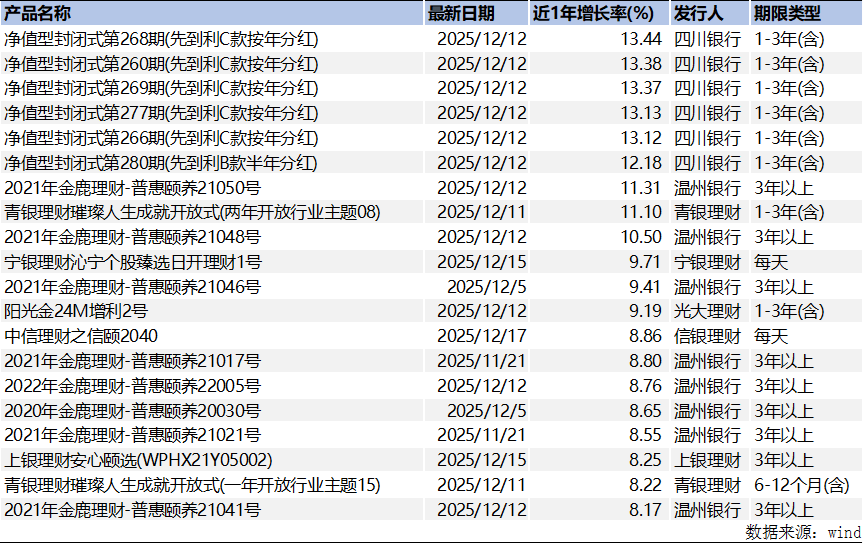Image resolution: width=865 pixels, height=544 pixels.
Task: Click issuer 上银理财 in 发行人 column
Action: point(708,460)
